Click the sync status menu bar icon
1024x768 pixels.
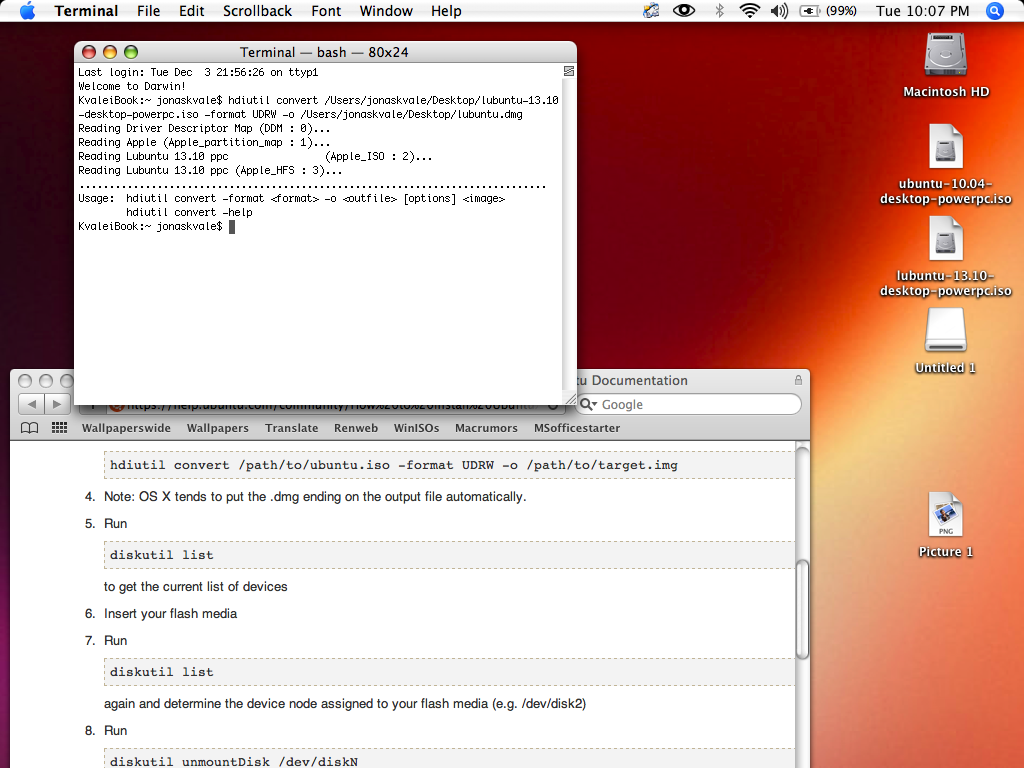651,10
